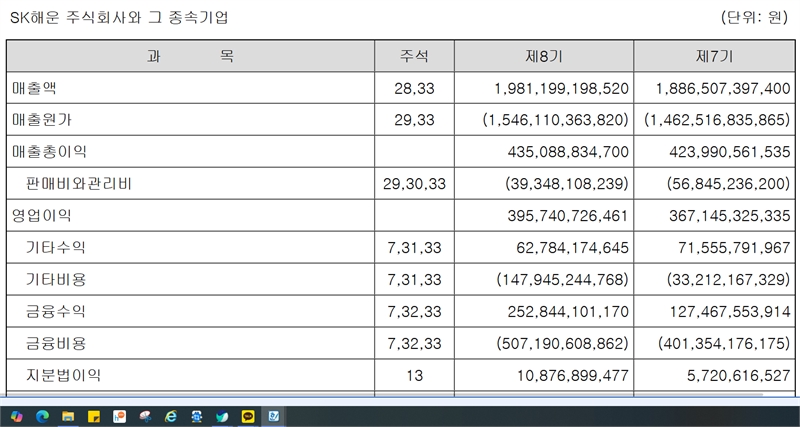
Task: Click the value (507,190,608,862)
Action: [x=562, y=344]
